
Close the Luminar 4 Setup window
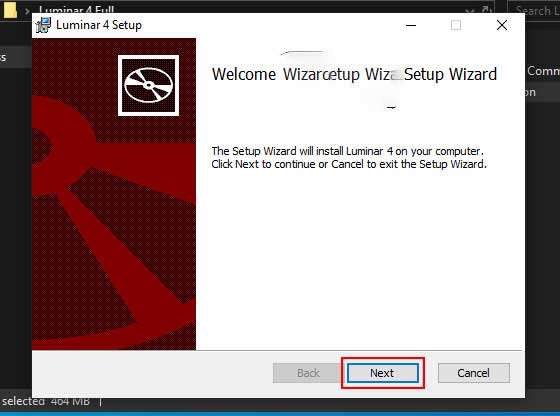pos(502,25)
